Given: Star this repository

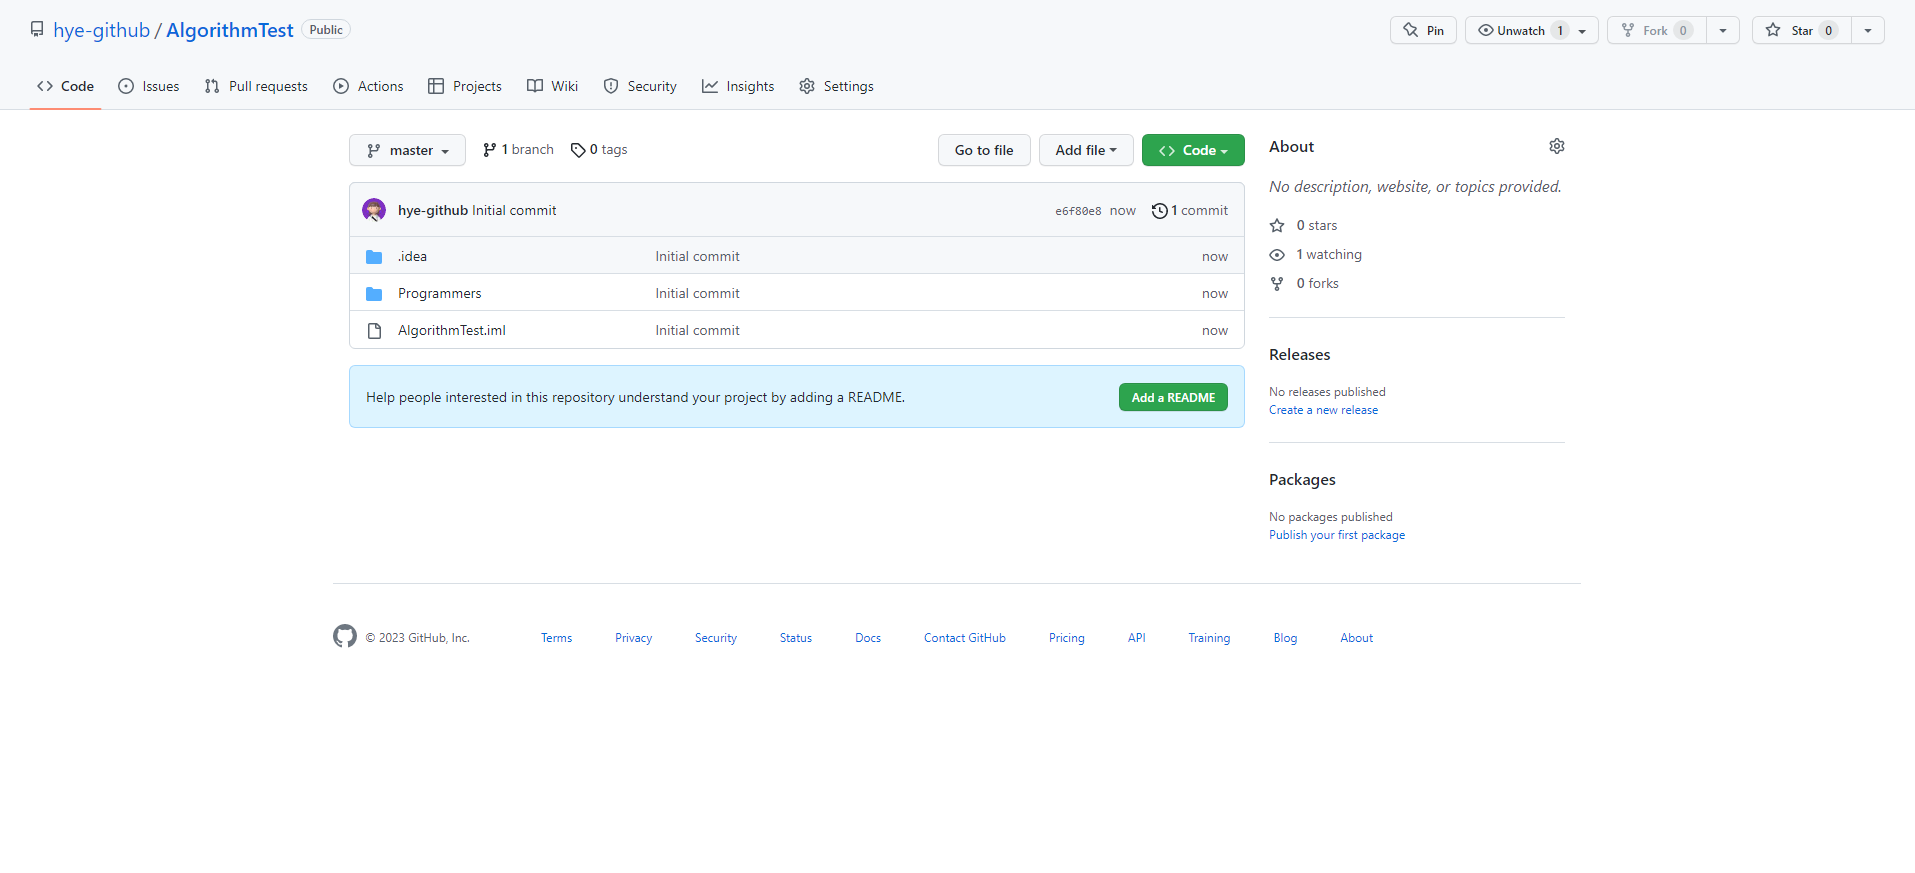Looking at the screenshot, I should (1801, 30).
